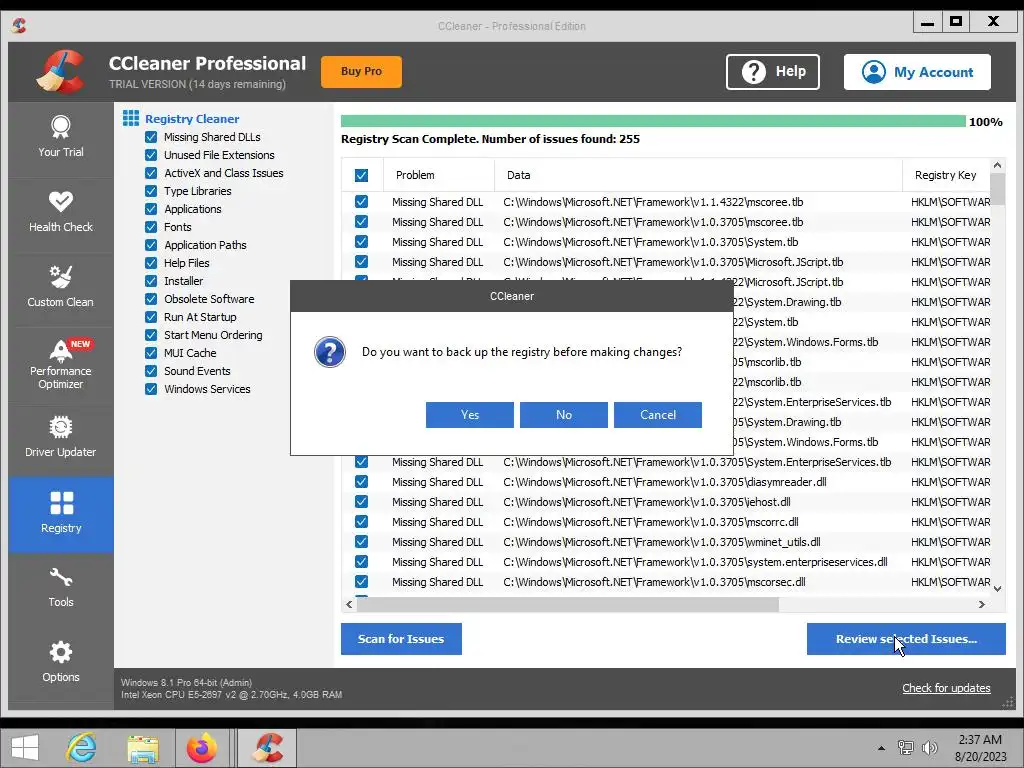This screenshot has width=1024, height=768.
Task: Toggle Applications checkbox
Action: 151,209
